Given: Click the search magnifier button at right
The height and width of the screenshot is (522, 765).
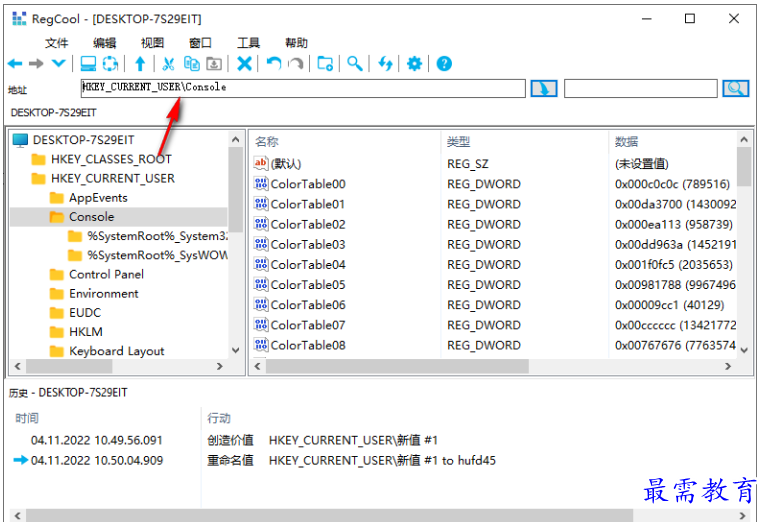Looking at the screenshot, I should (x=736, y=88).
